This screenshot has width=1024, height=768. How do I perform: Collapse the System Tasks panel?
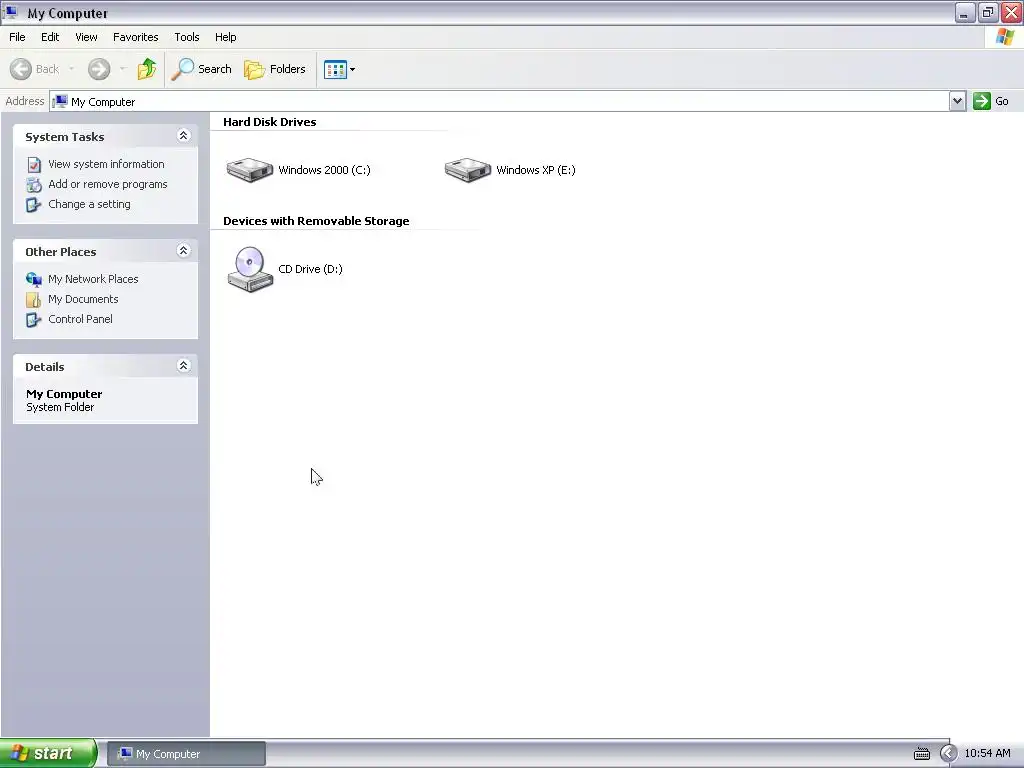[x=184, y=136]
